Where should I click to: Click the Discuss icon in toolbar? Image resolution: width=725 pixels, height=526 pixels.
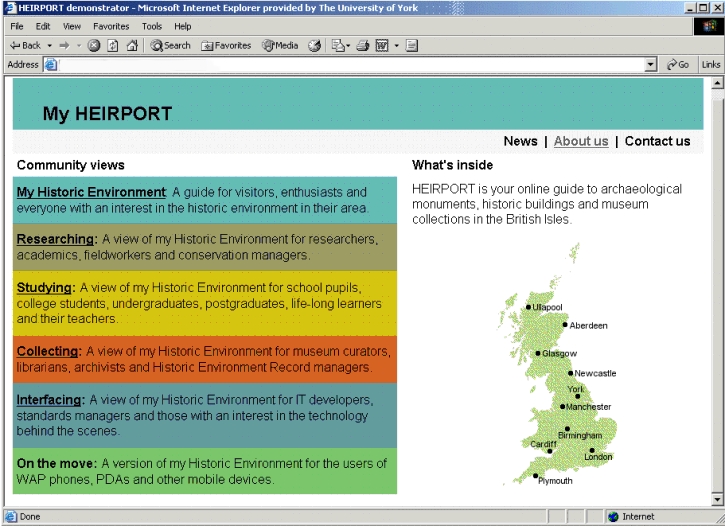412,45
